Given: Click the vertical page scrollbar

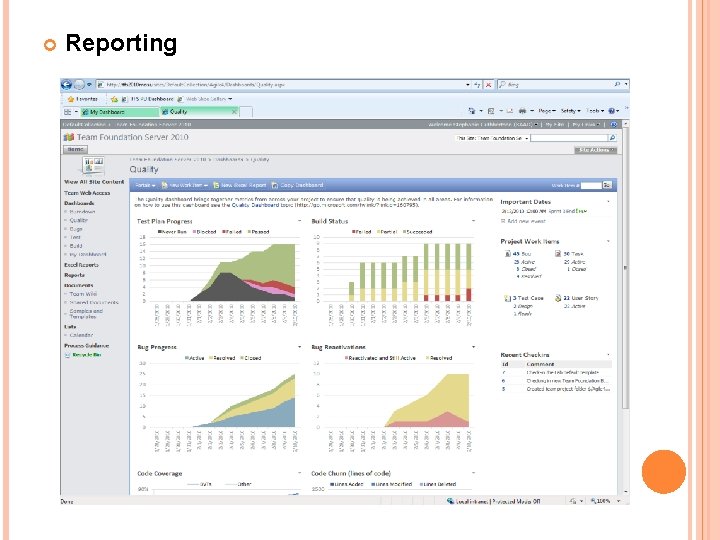Looking at the screenshot, I should 625,308.
